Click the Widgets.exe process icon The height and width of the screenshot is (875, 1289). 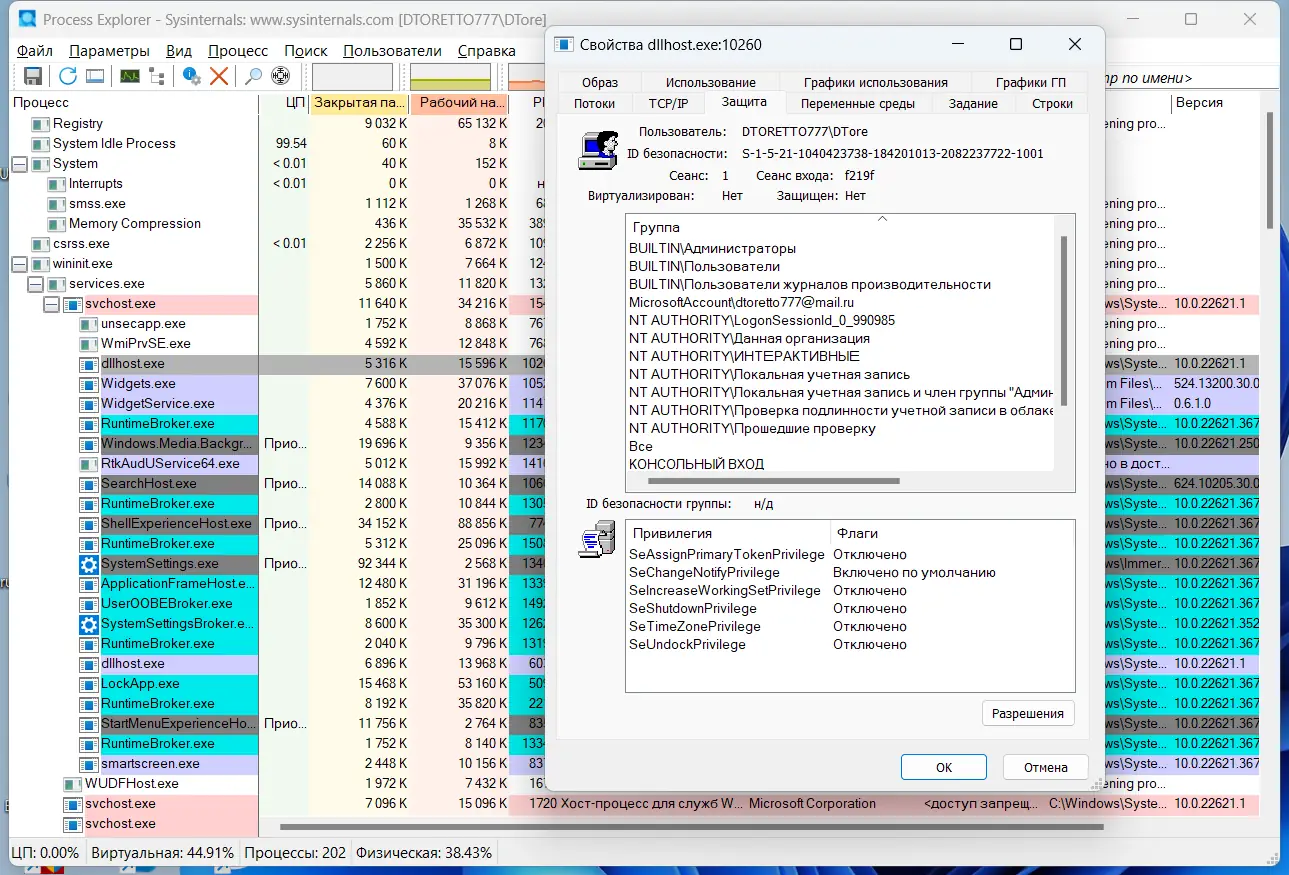click(90, 384)
